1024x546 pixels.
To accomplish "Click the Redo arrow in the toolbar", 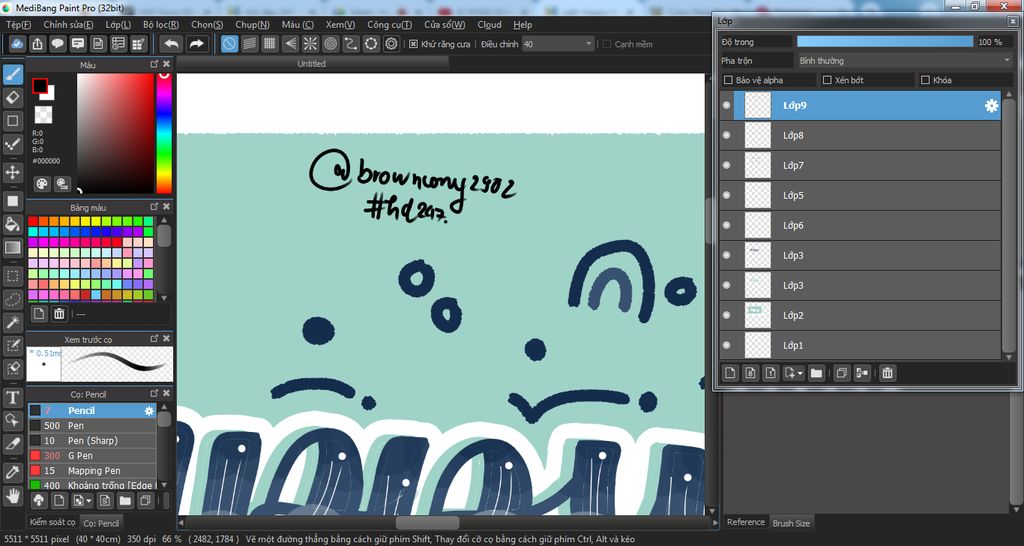I will (x=196, y=44).
